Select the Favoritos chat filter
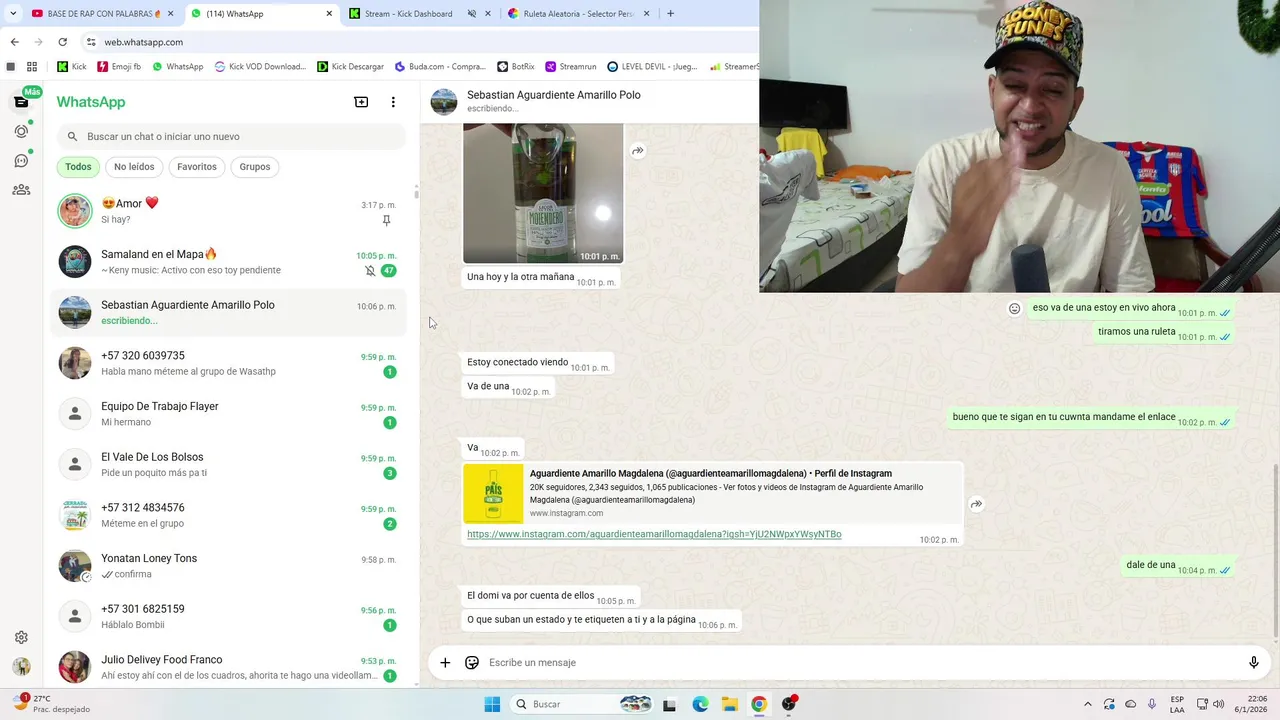Image resolution: width=1280 pixels, height=720 pixels. click(x=197, y=167)
